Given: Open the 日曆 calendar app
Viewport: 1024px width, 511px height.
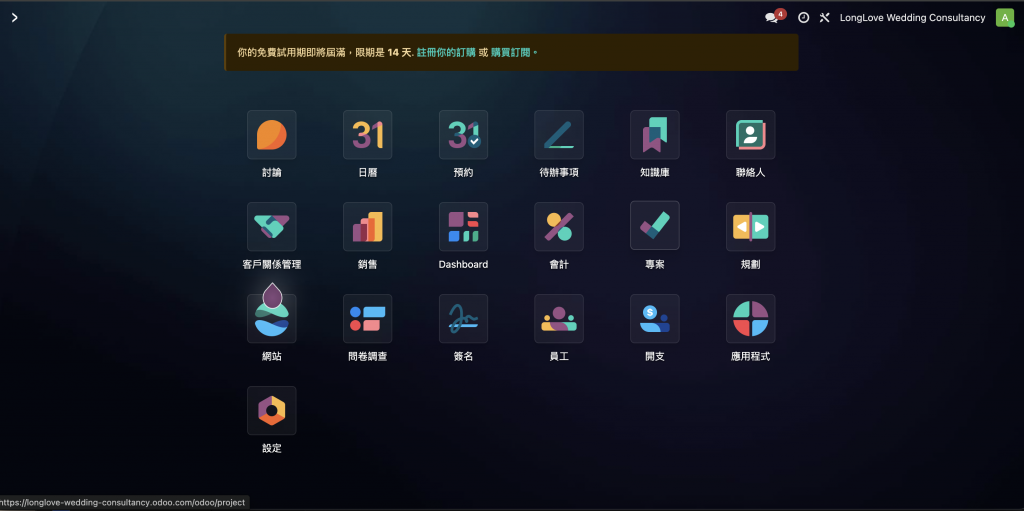Looking at the screenshot, I should point(368,135).
